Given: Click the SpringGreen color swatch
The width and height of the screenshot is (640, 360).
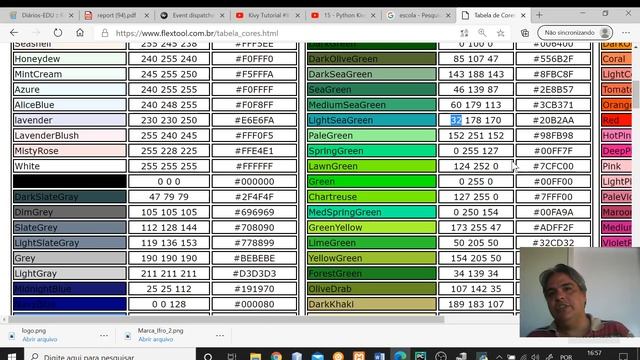Looking at the screenshot, I should [371, 151].
